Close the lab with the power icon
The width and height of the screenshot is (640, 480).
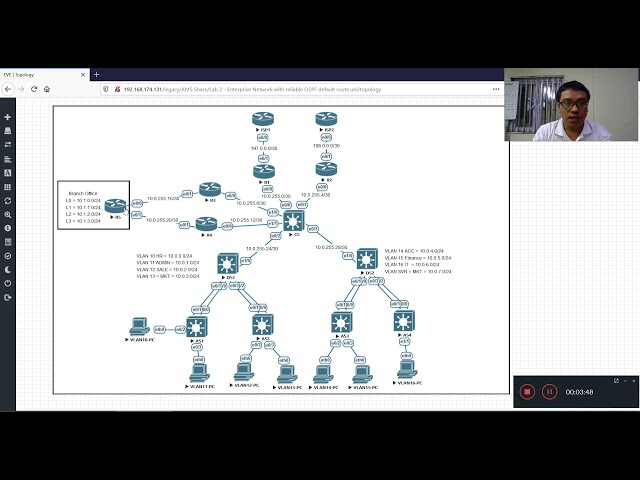tap(7, 283)
